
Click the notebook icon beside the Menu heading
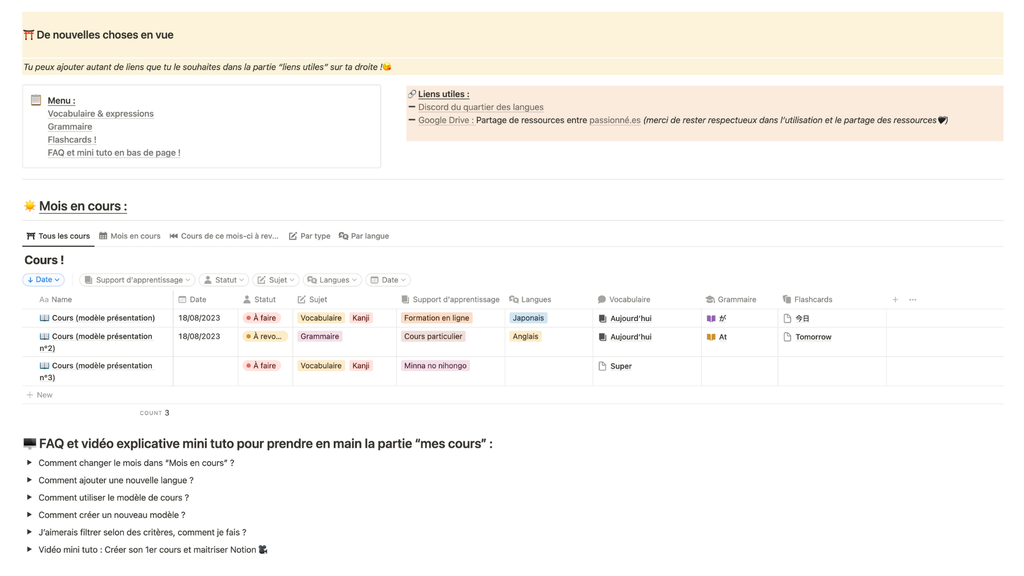36,100
